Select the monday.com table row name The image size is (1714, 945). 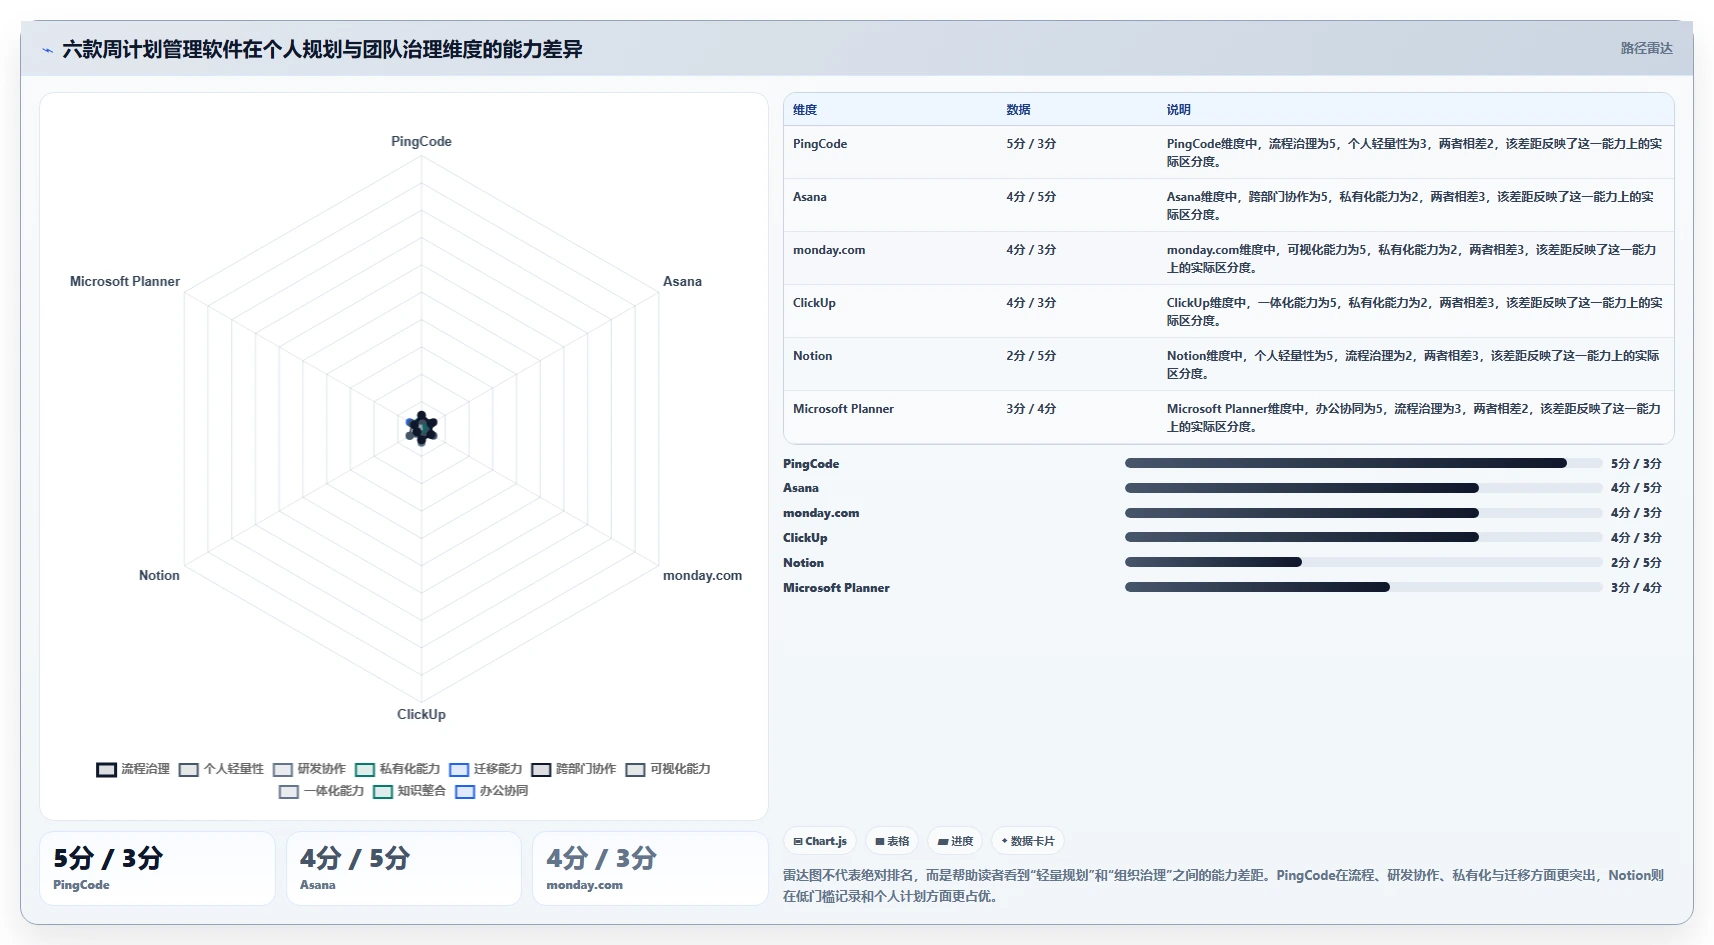pos(829,250)
